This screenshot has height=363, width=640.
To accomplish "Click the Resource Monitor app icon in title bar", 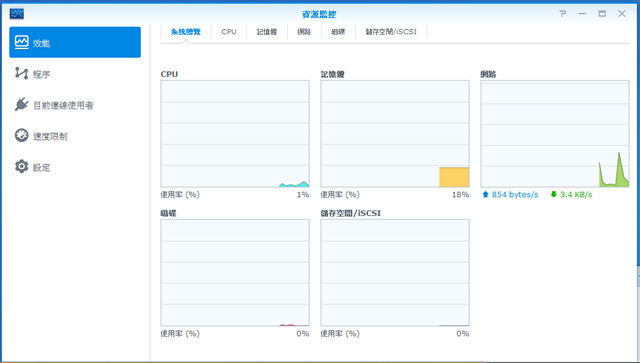I will (17, 14).
